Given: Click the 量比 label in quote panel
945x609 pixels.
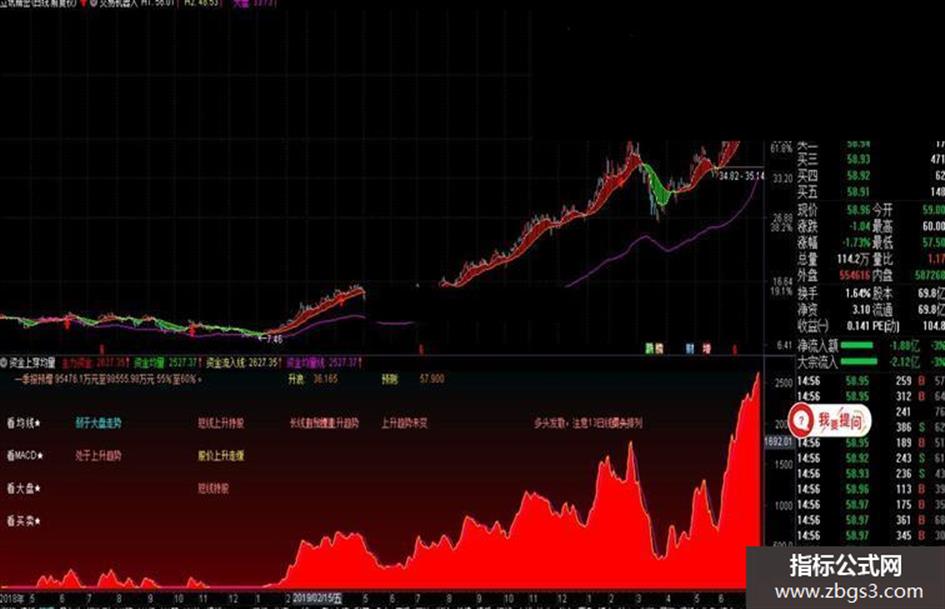Looking at the screenshot, I should pyautogui.click(x=882, y=259).
